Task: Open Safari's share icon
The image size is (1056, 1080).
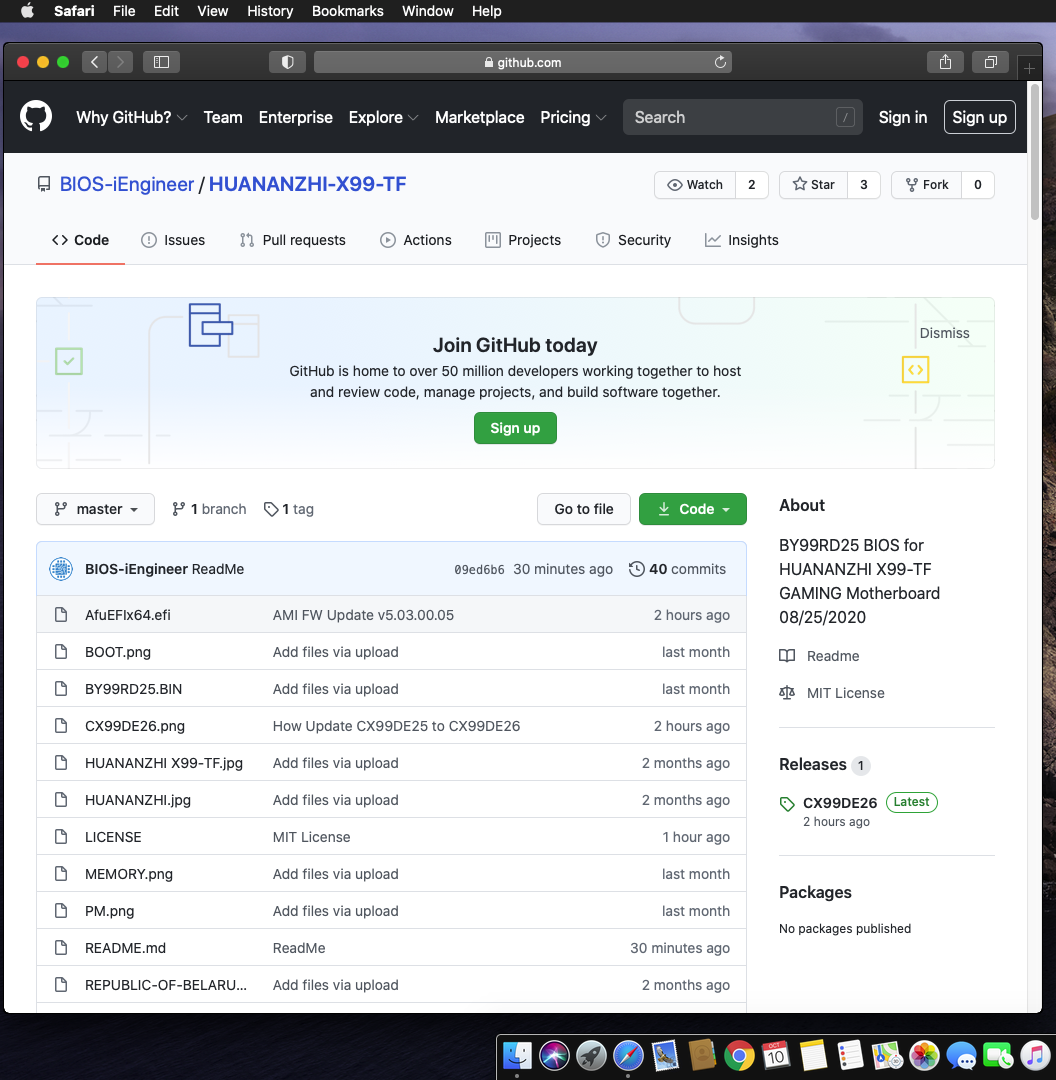Action: tap(945, 62)
